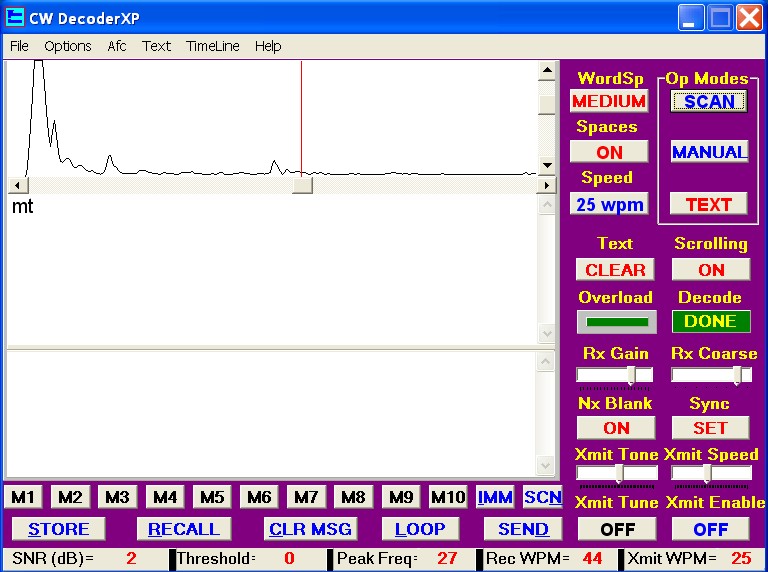Toggle the Spaces ON button

(x=609, y=152)
